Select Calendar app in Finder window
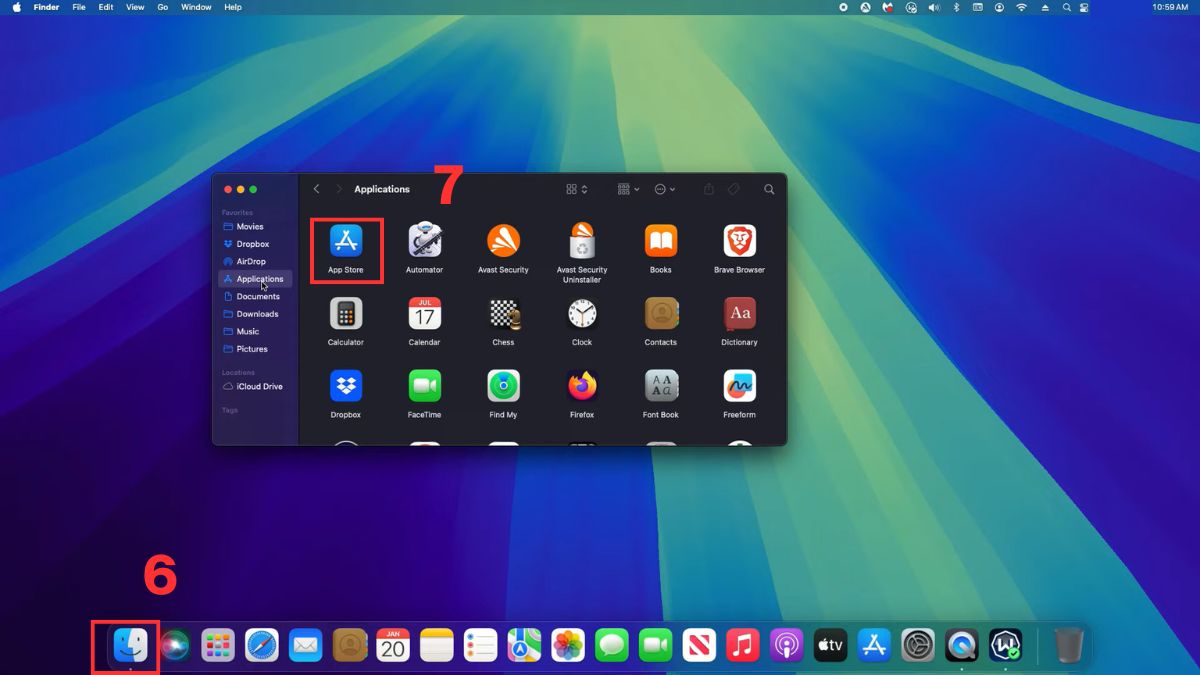 tap(425, 314)
